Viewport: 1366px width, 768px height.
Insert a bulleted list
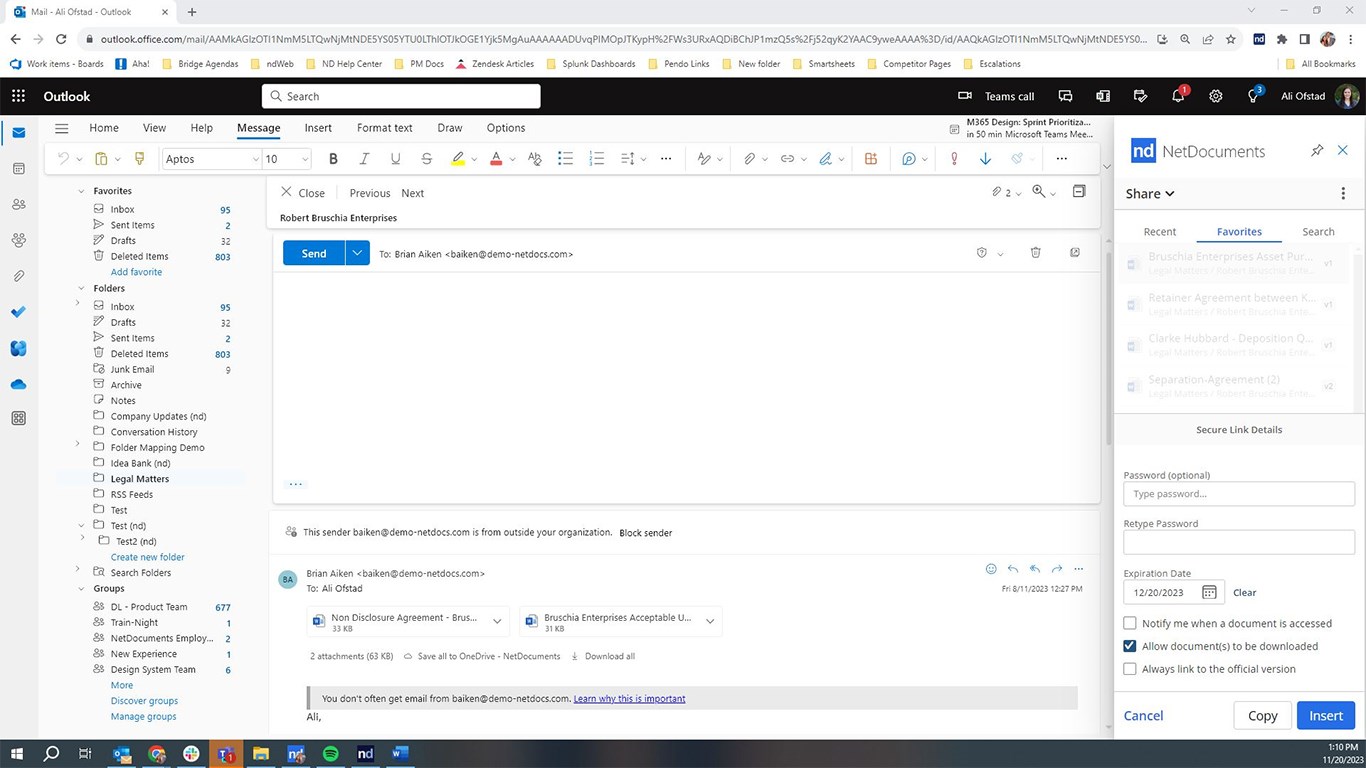point(565,159)
